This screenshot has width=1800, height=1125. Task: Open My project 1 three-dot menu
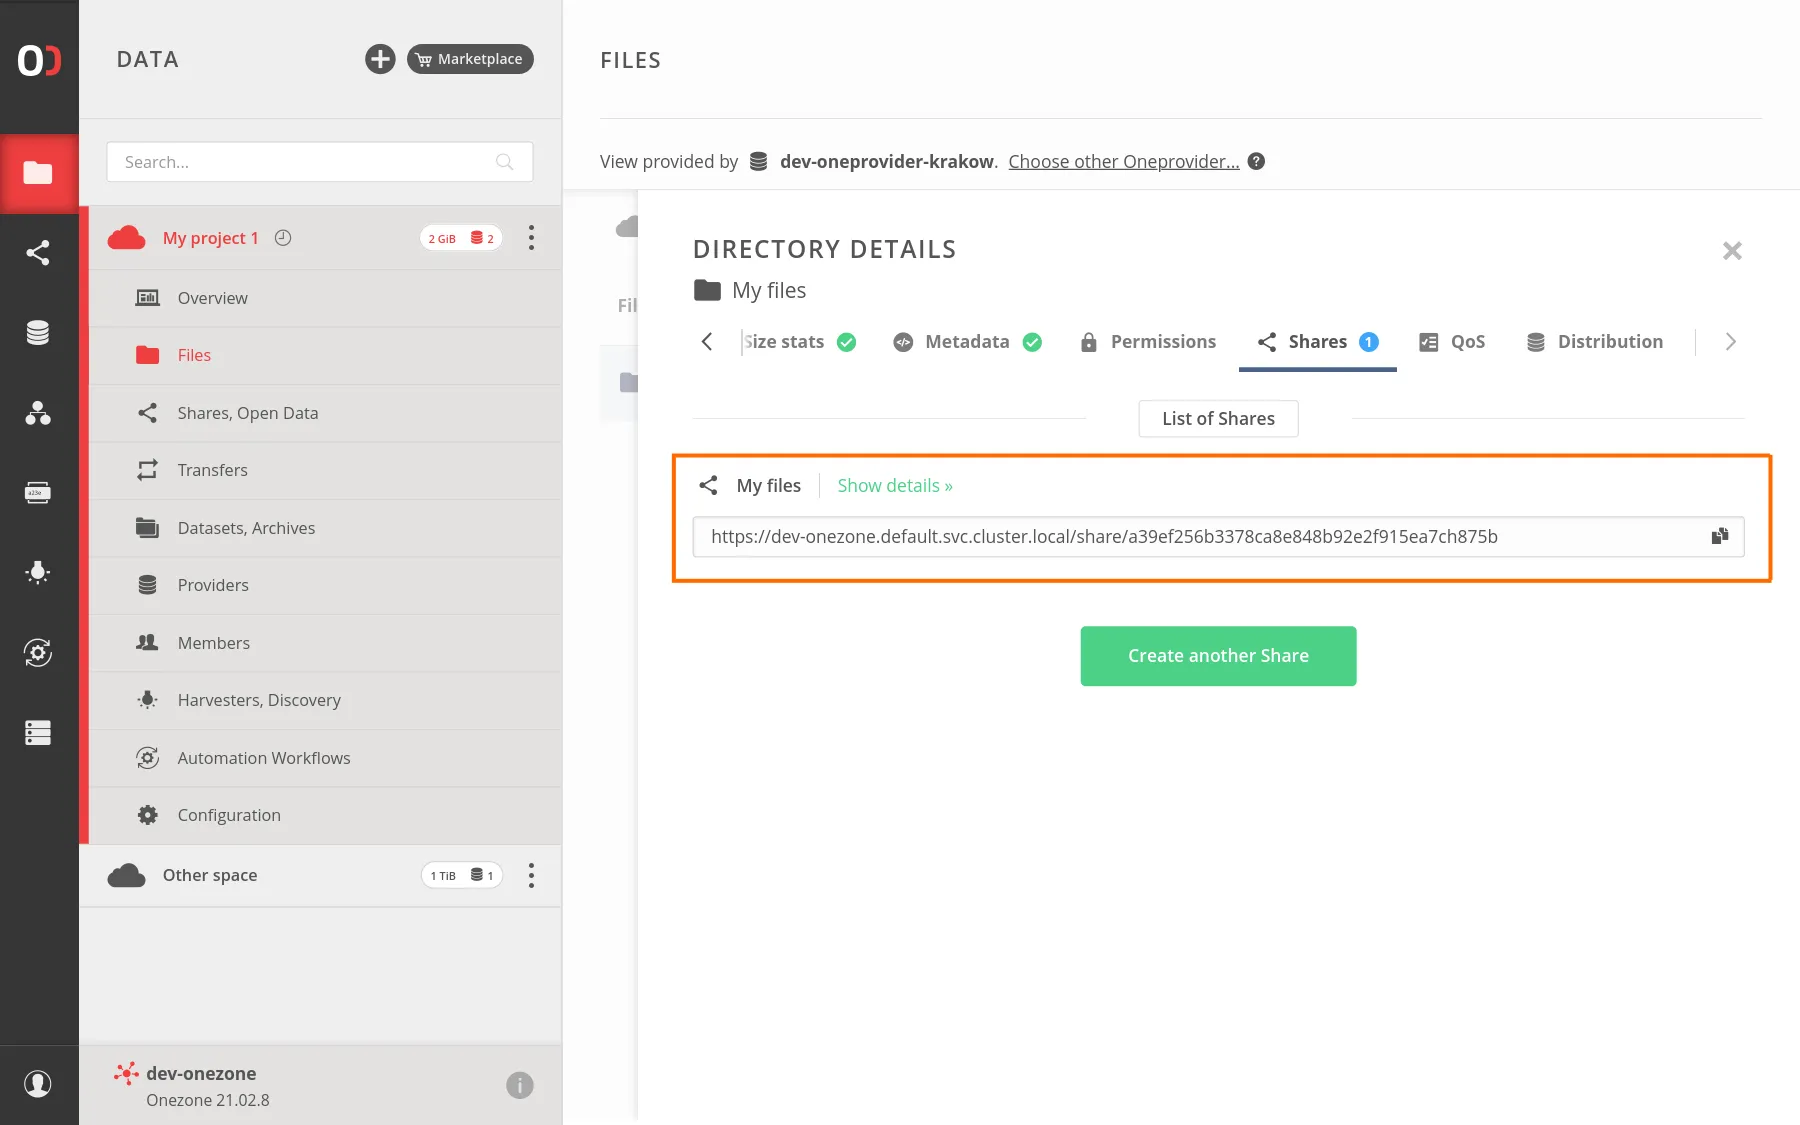[531, 238]
